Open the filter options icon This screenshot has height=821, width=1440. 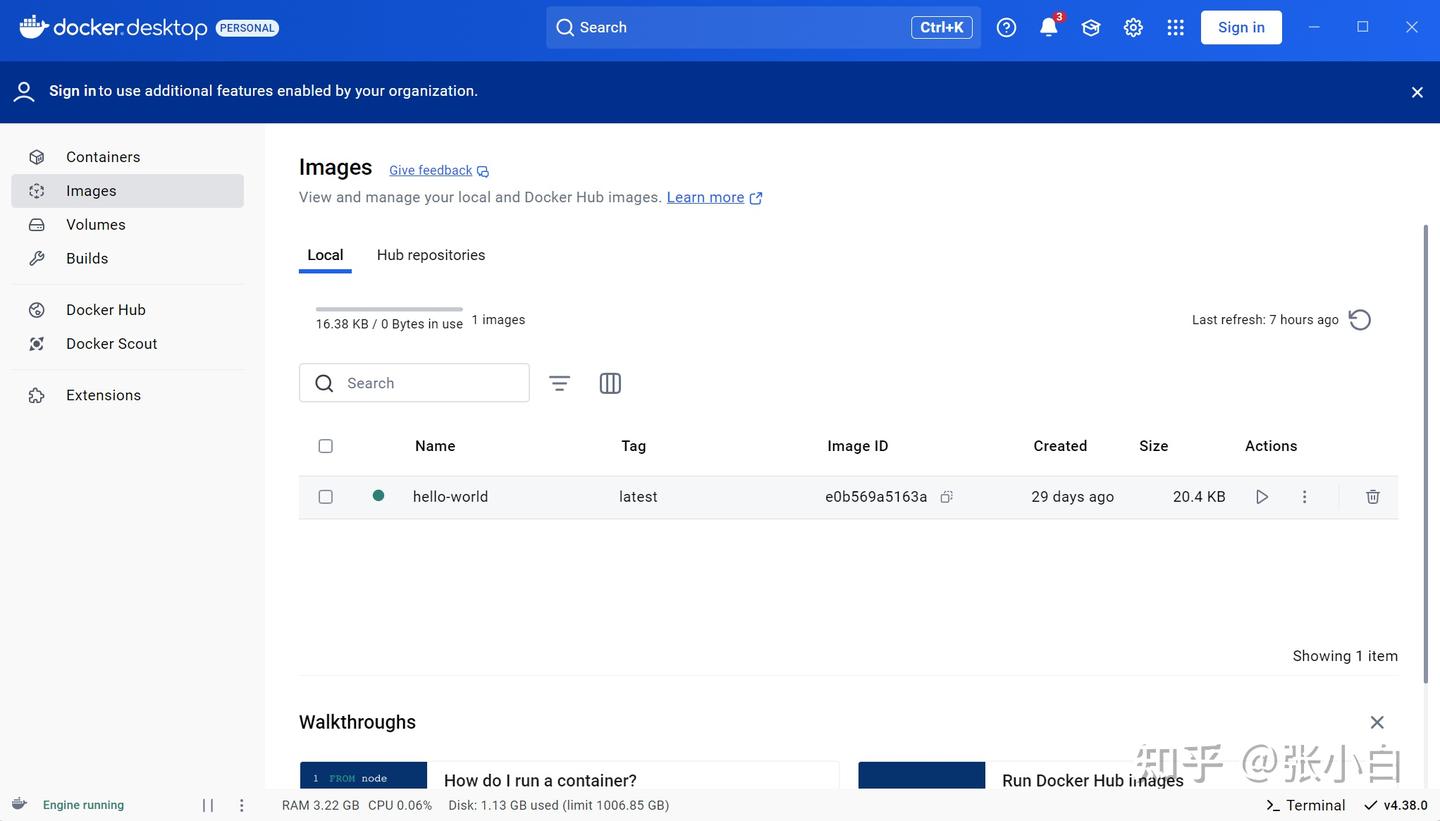coord(560,383)
